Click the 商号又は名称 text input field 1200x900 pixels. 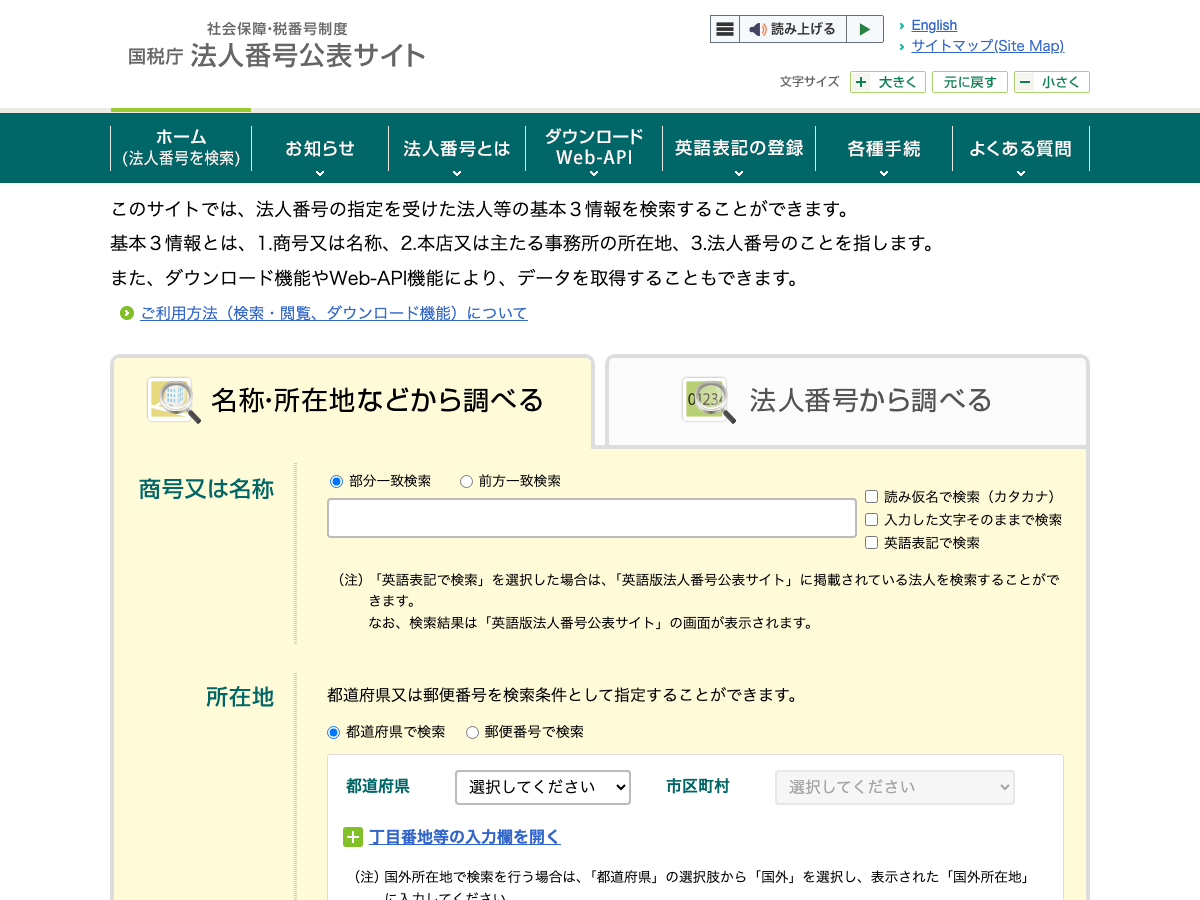592,518
